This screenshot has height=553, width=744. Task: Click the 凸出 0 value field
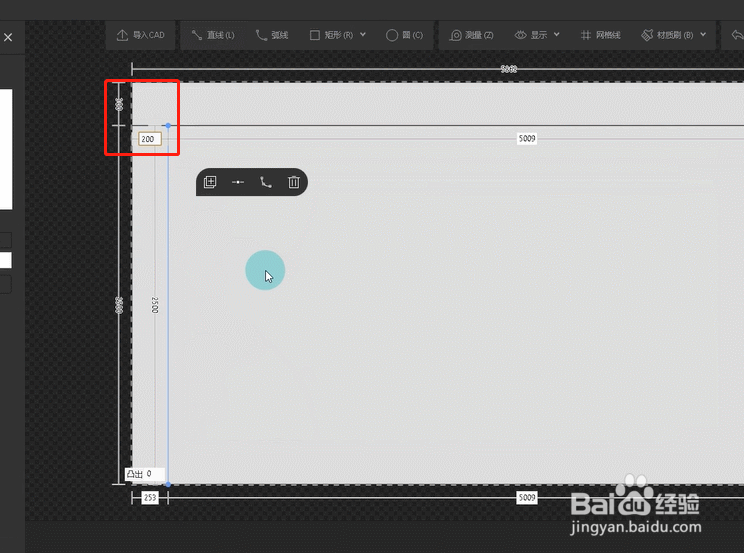pos(145,474)
